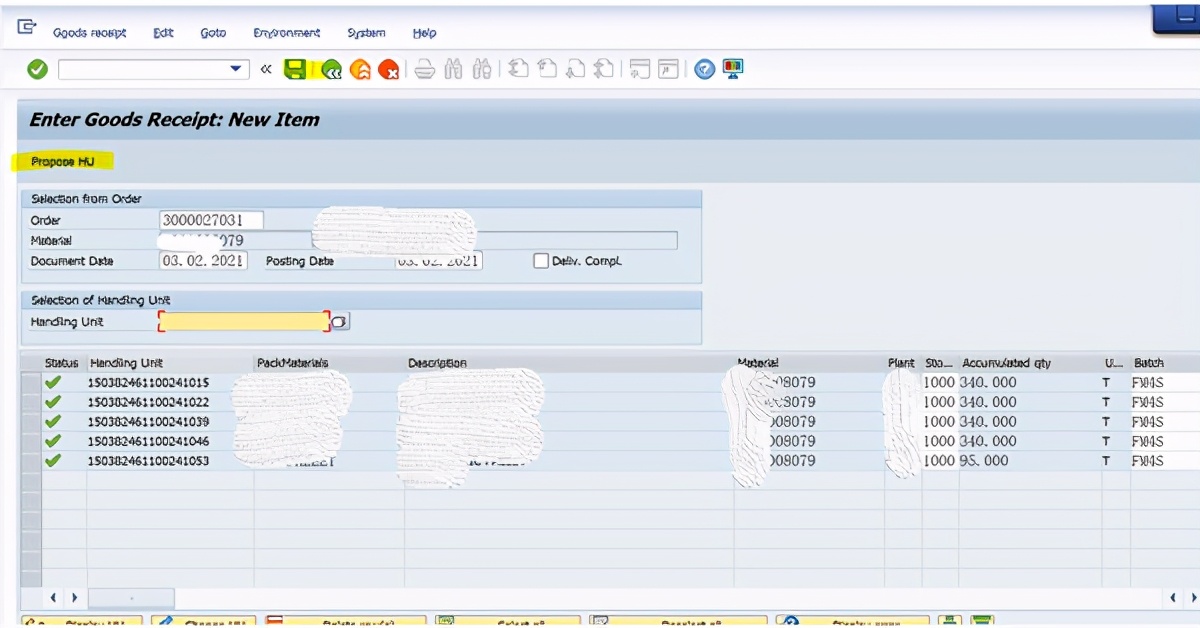Image resolution: width=1200 pixels, height=628 pixels.
Task: Click the green Back icon
Action: pyautogui.click(x=330, y=70)
